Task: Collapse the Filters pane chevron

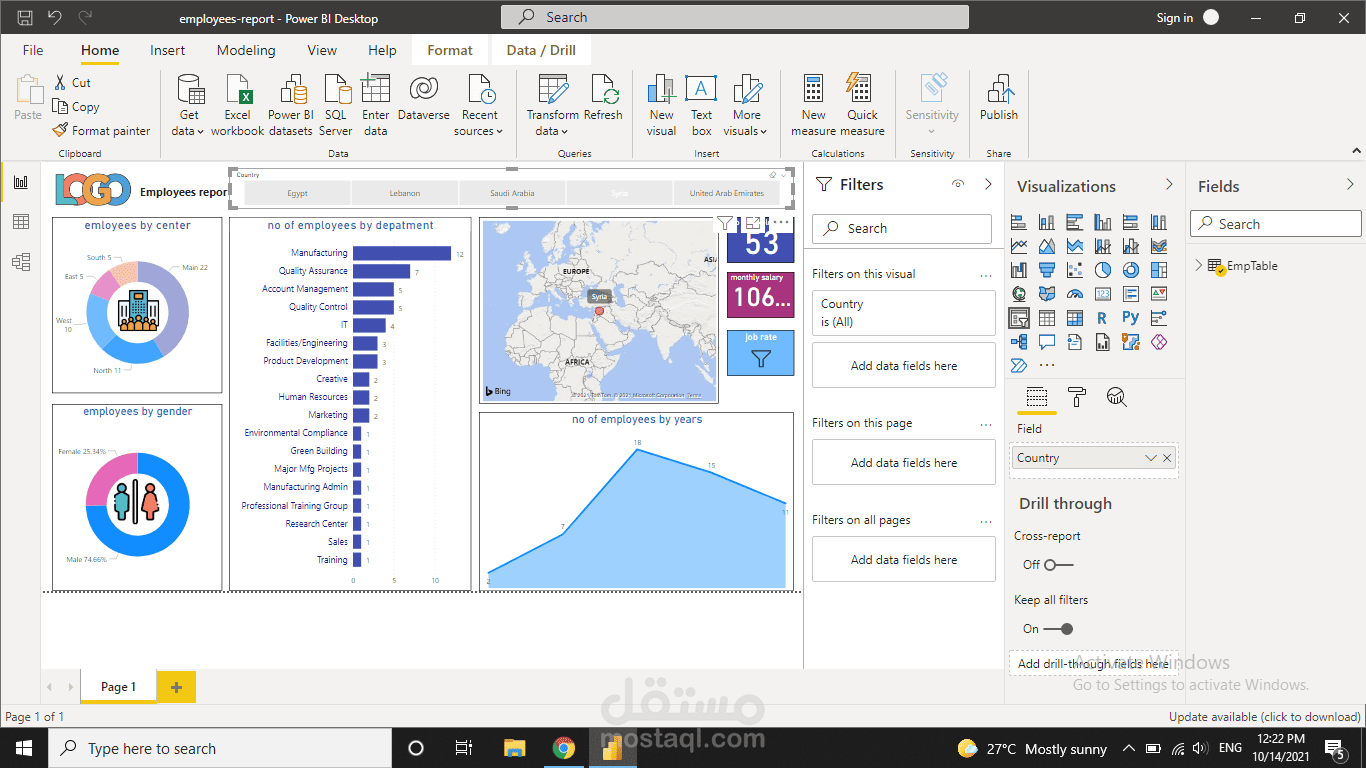Action: (x=988, y=184)
